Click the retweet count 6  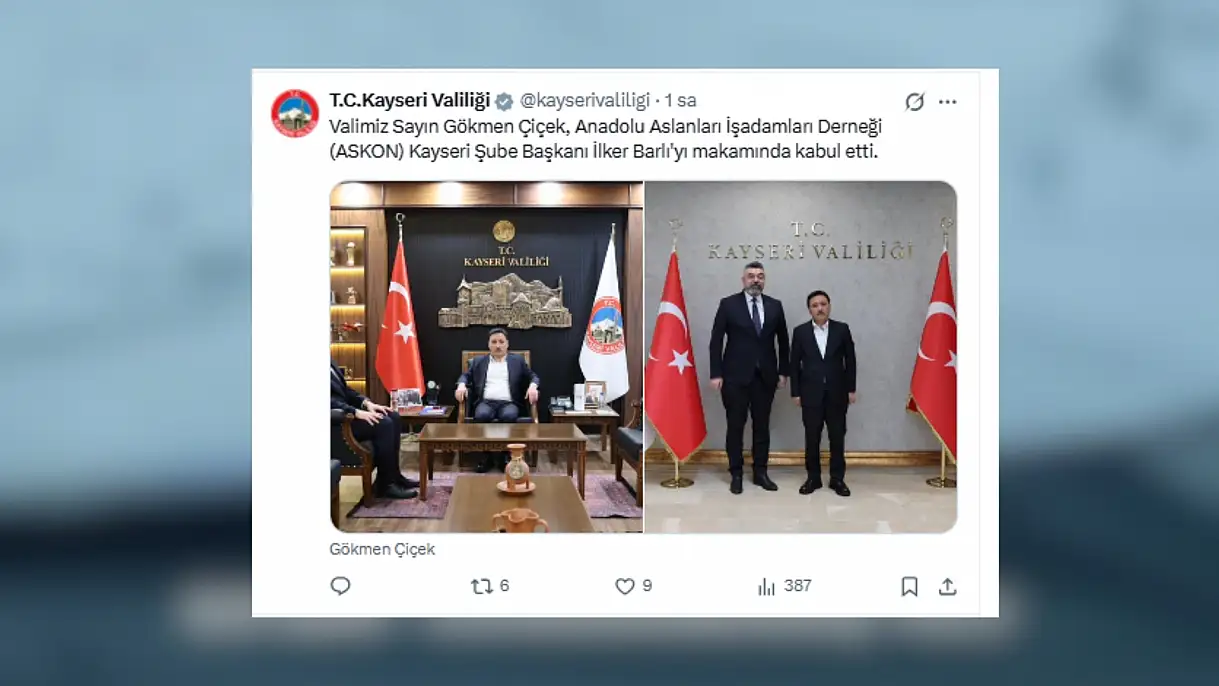(x=505, y=586)
